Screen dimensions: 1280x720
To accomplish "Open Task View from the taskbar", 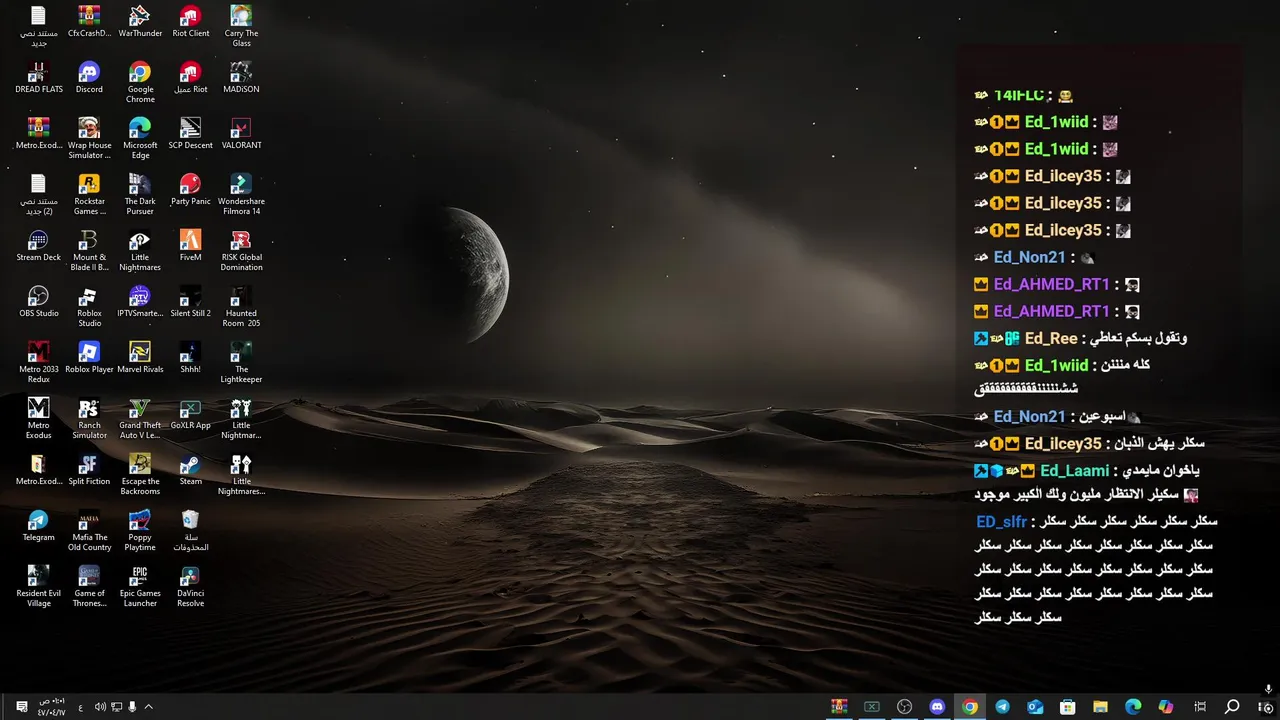I will 1200,707.
